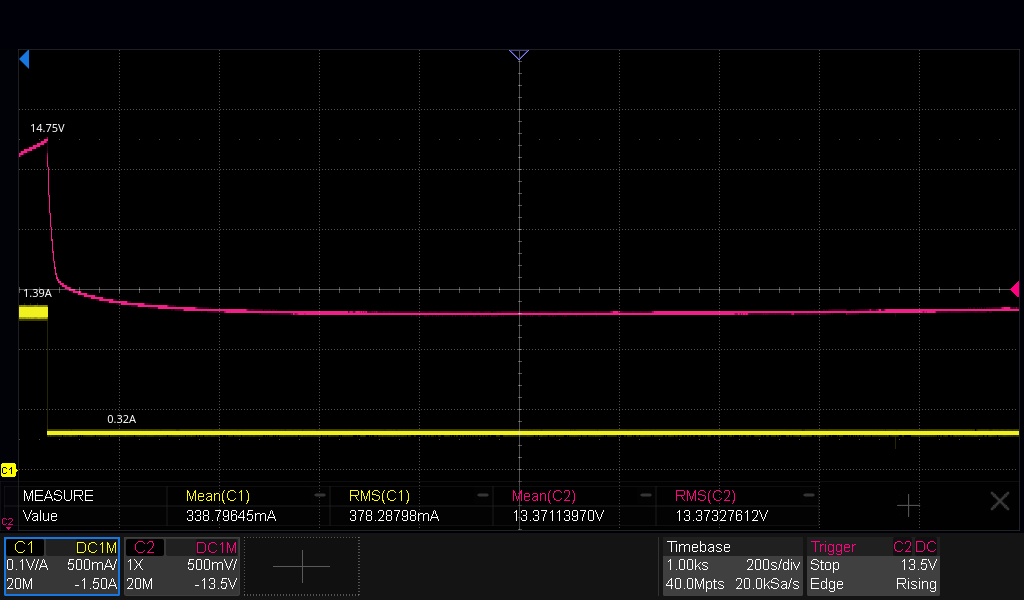
Task: Click the magenta C2 channel offset marker
Action: tap(7, 522)
